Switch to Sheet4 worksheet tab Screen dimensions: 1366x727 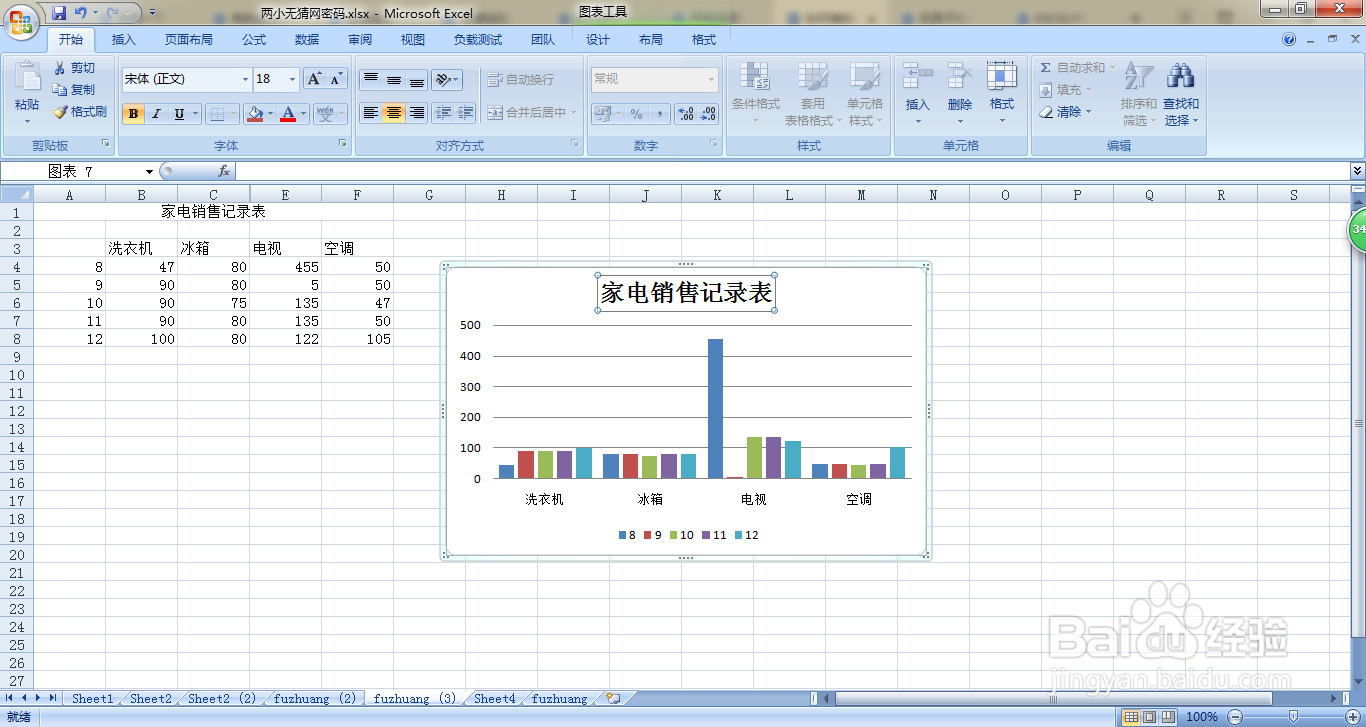click(495, 699)
